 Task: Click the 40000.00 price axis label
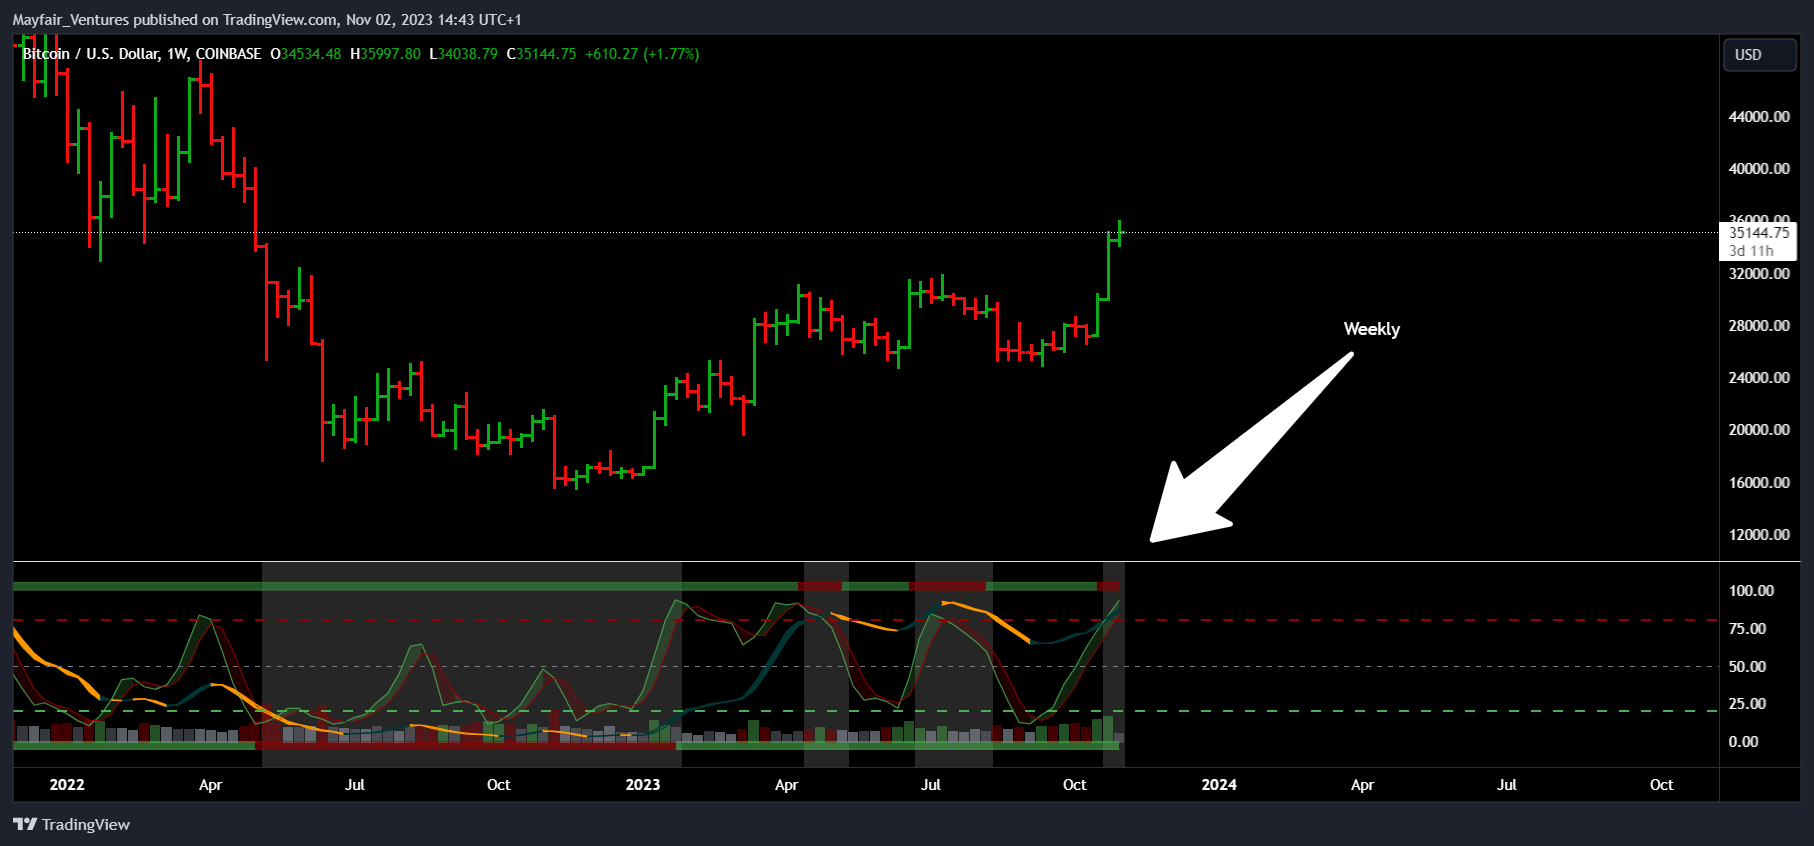click(1759, 169)
